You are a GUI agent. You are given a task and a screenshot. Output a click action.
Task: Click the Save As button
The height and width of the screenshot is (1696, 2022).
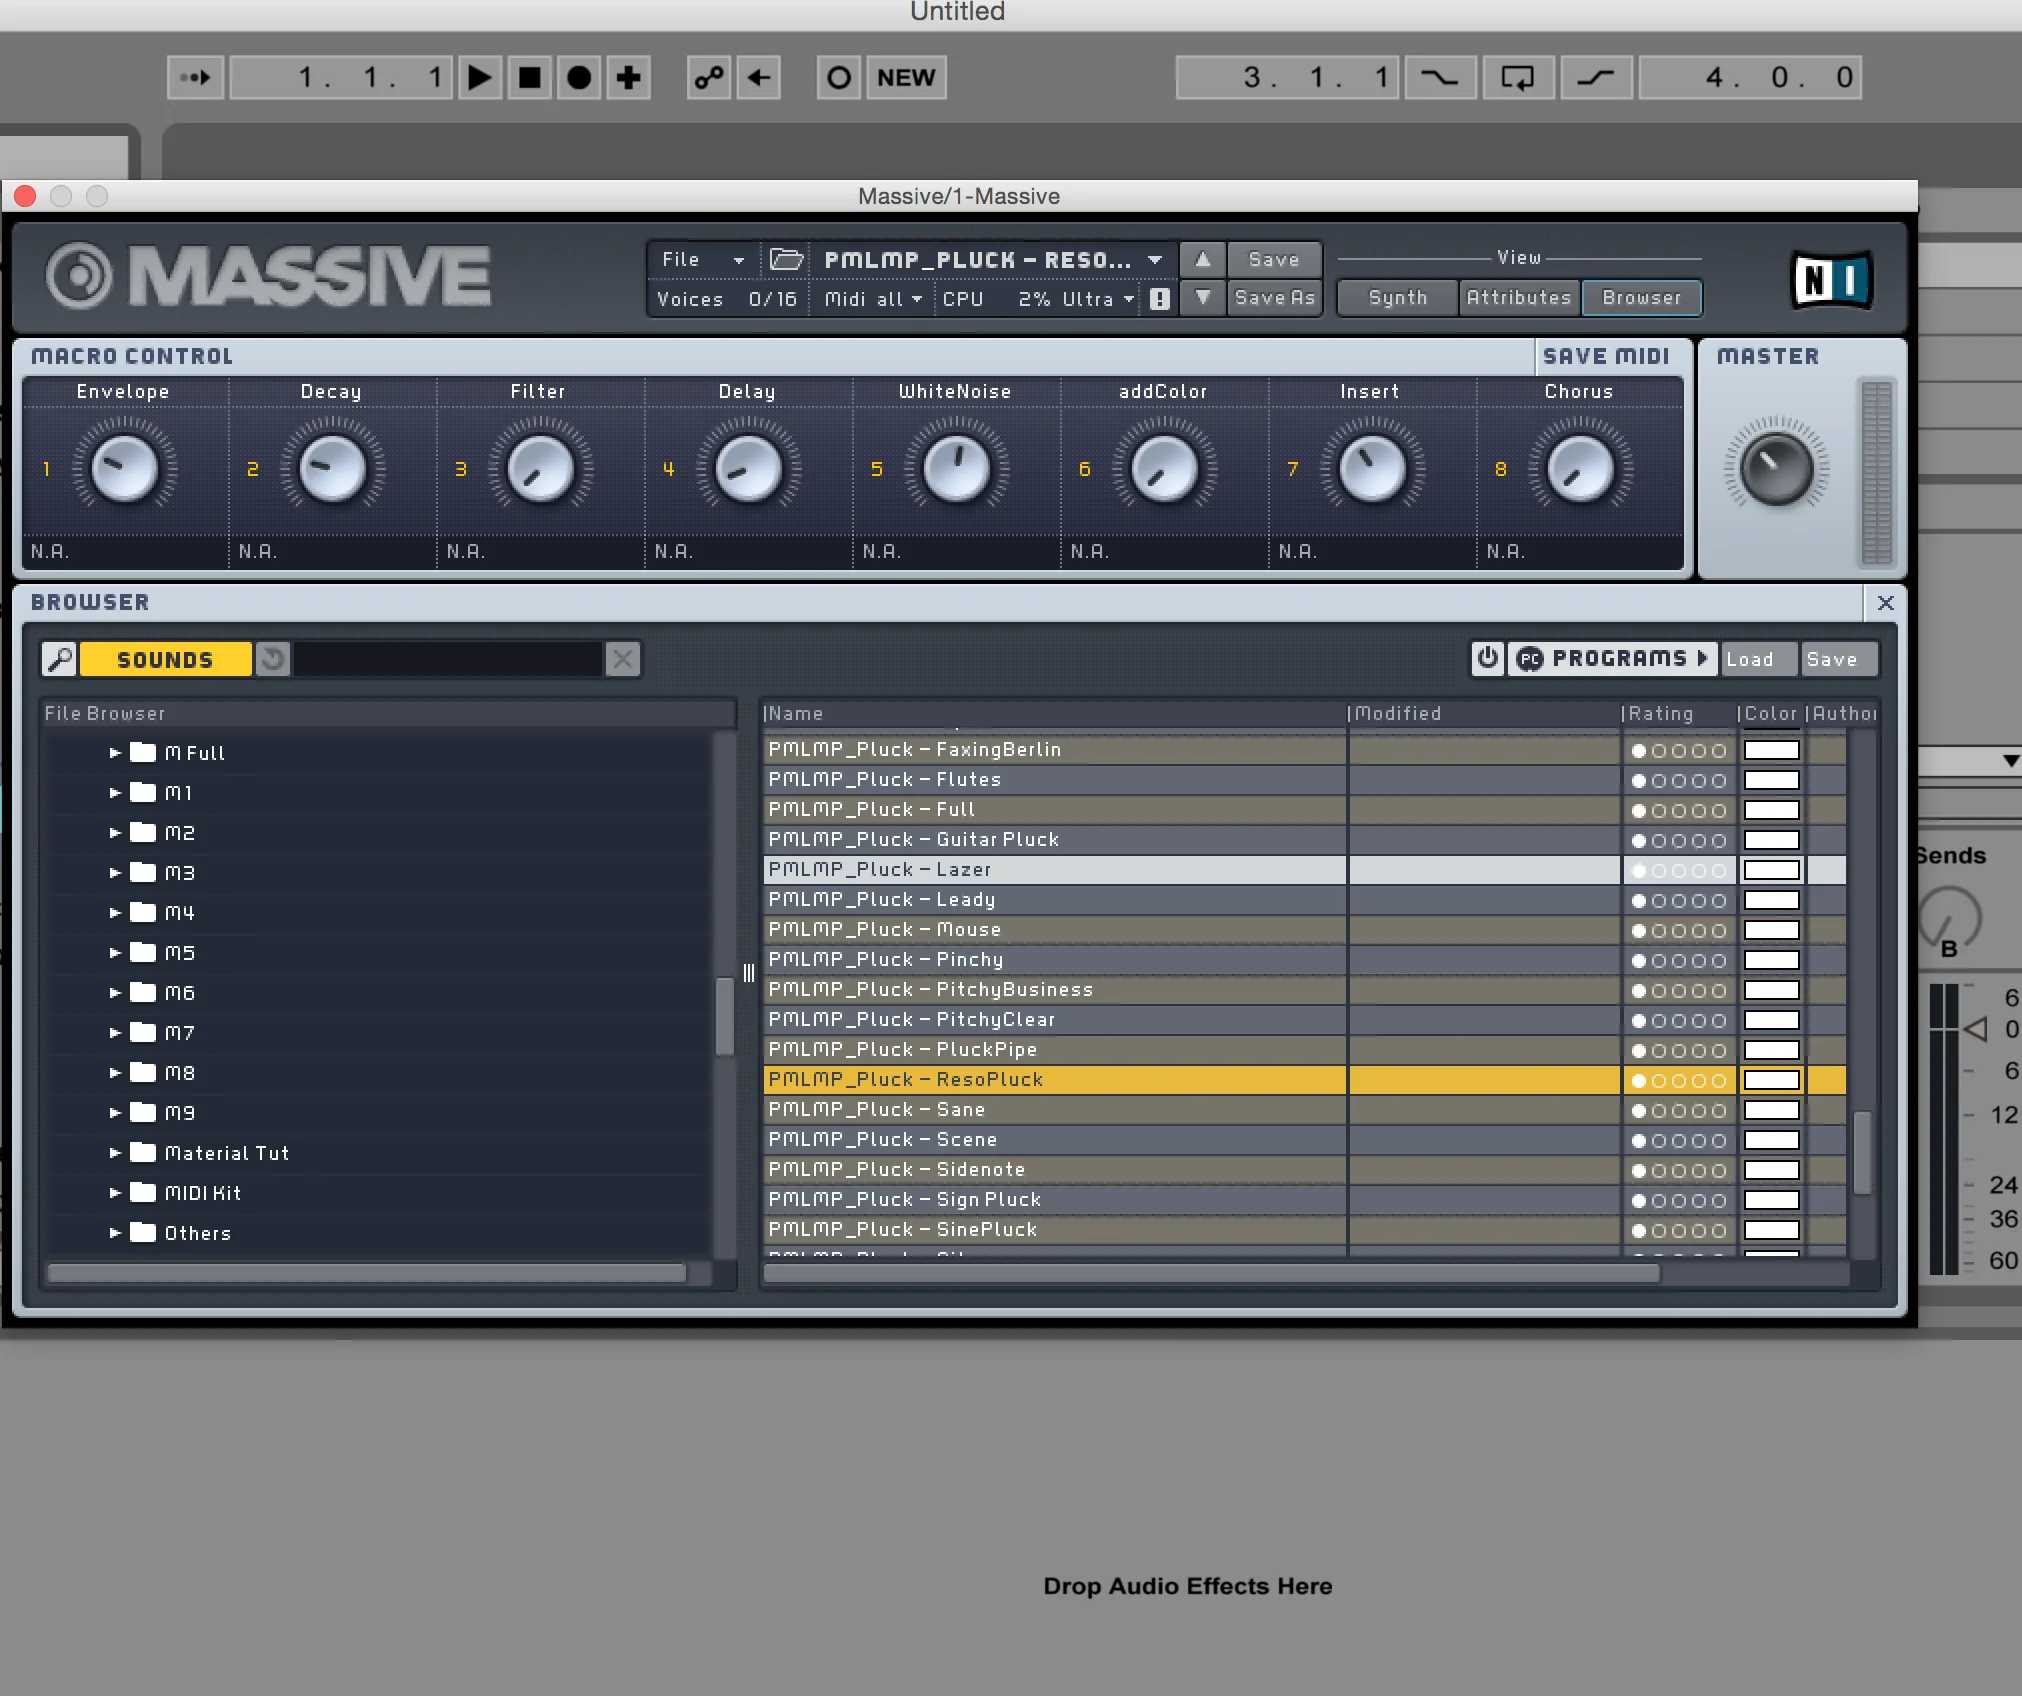pyautogui.click(x=1274, y=298)
